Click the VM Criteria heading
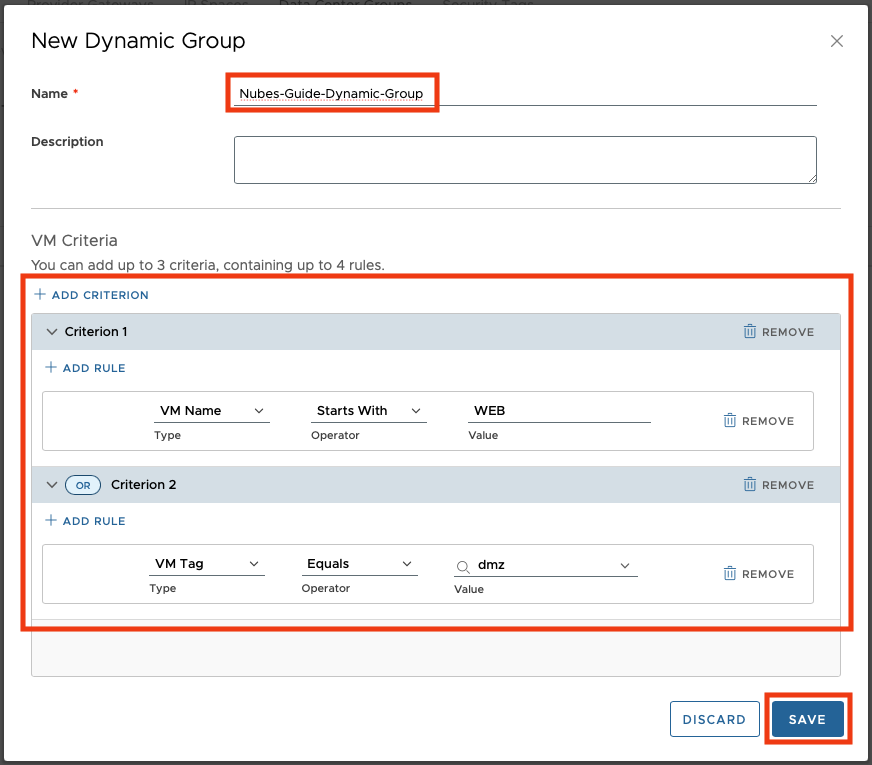The image size is (872, 765). pyautogui.click(x=75, y=241)
